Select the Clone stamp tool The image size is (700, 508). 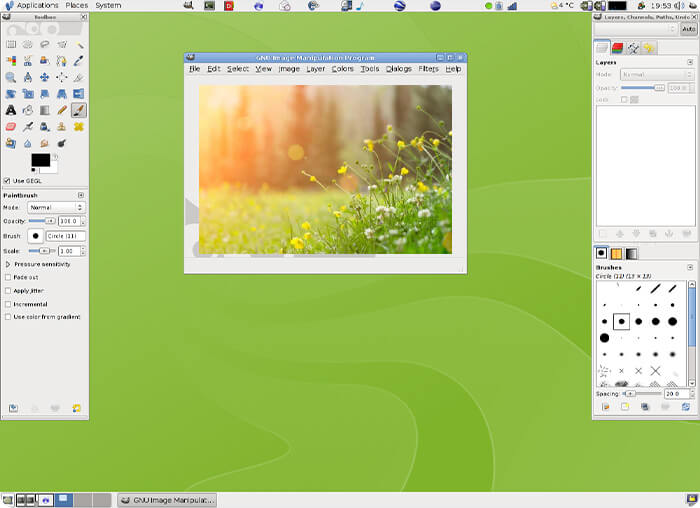(62, 127)
